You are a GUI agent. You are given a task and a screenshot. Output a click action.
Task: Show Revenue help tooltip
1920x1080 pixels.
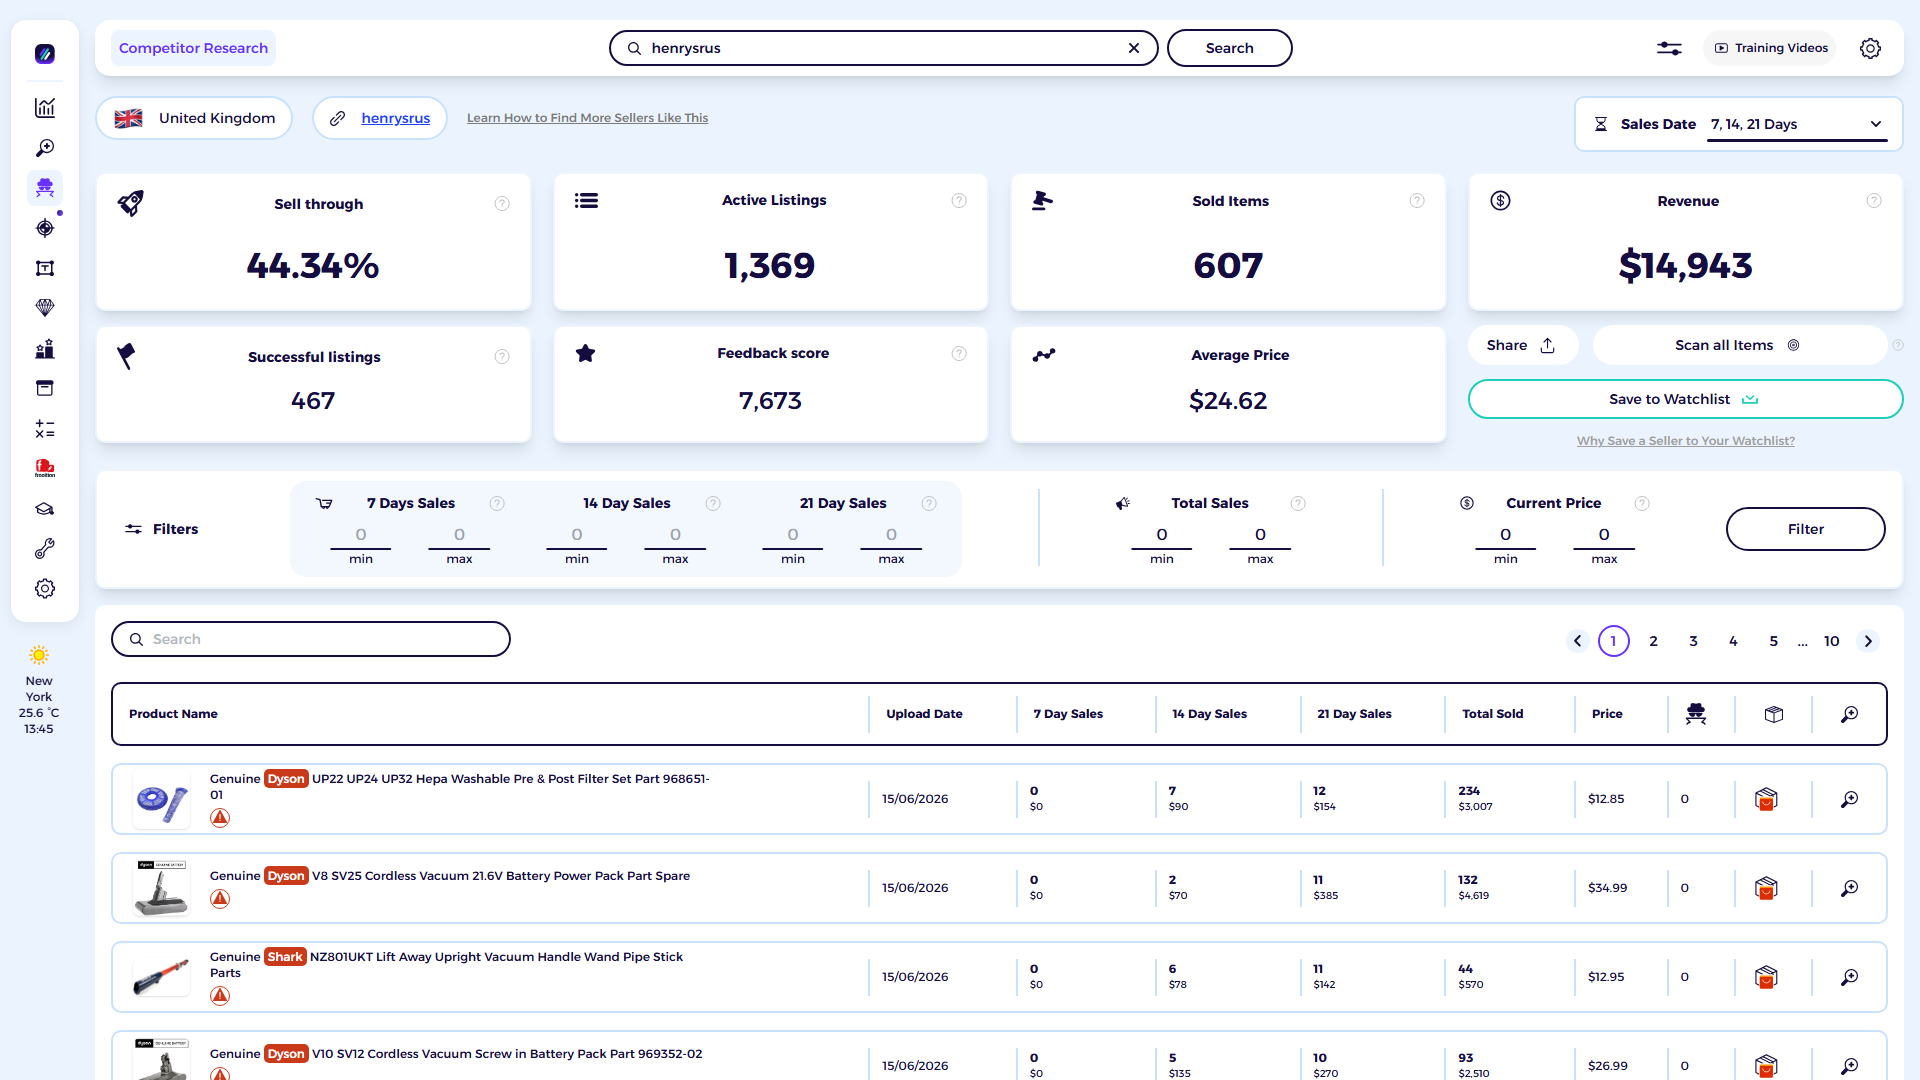(1874, 201)
